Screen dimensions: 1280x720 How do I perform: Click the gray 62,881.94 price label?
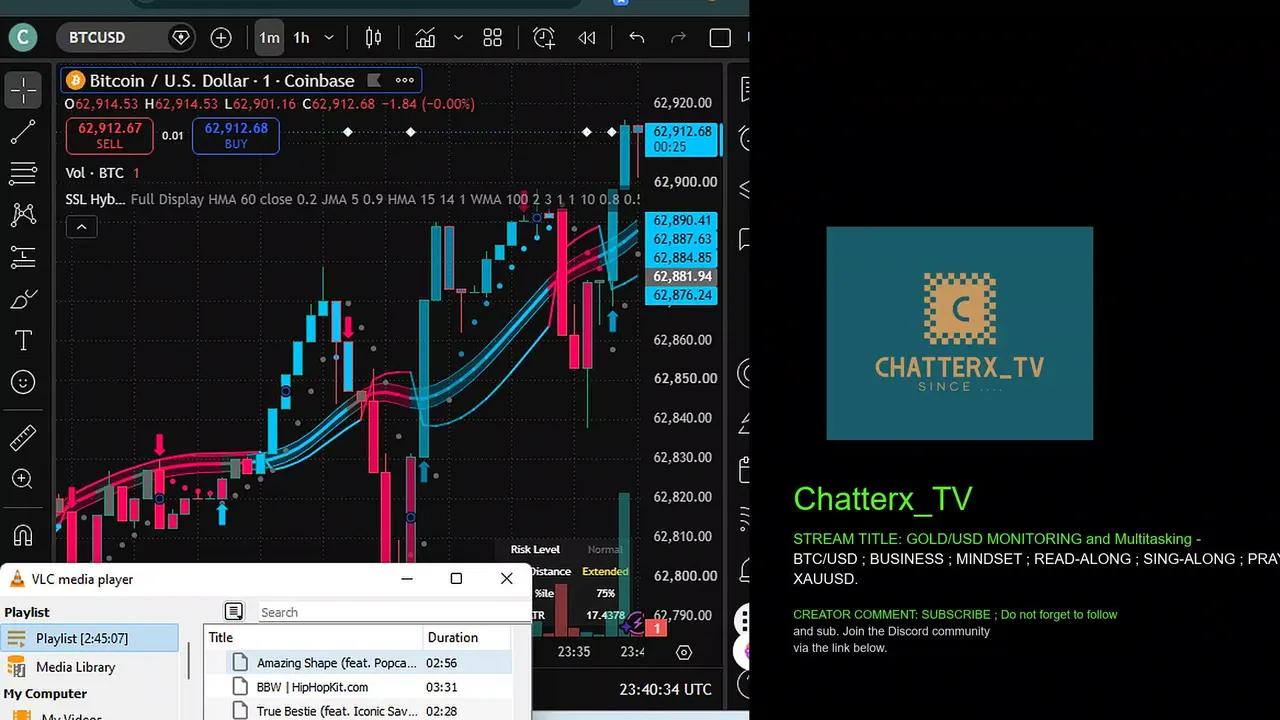point(682,277)
